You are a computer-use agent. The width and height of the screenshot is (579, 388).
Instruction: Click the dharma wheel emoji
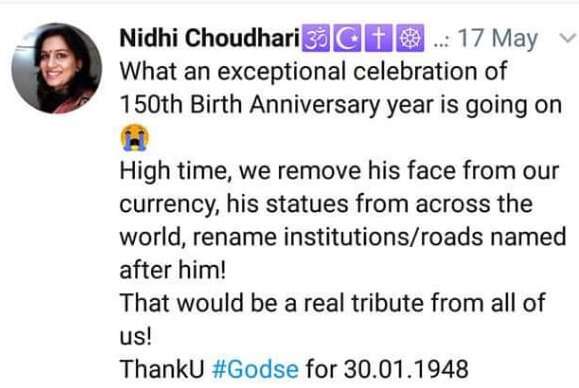pyautogui.click(x=410, y=38)
